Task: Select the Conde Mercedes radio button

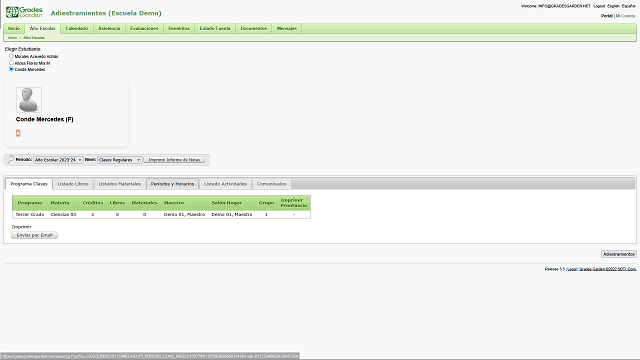Action: point(11,69)
